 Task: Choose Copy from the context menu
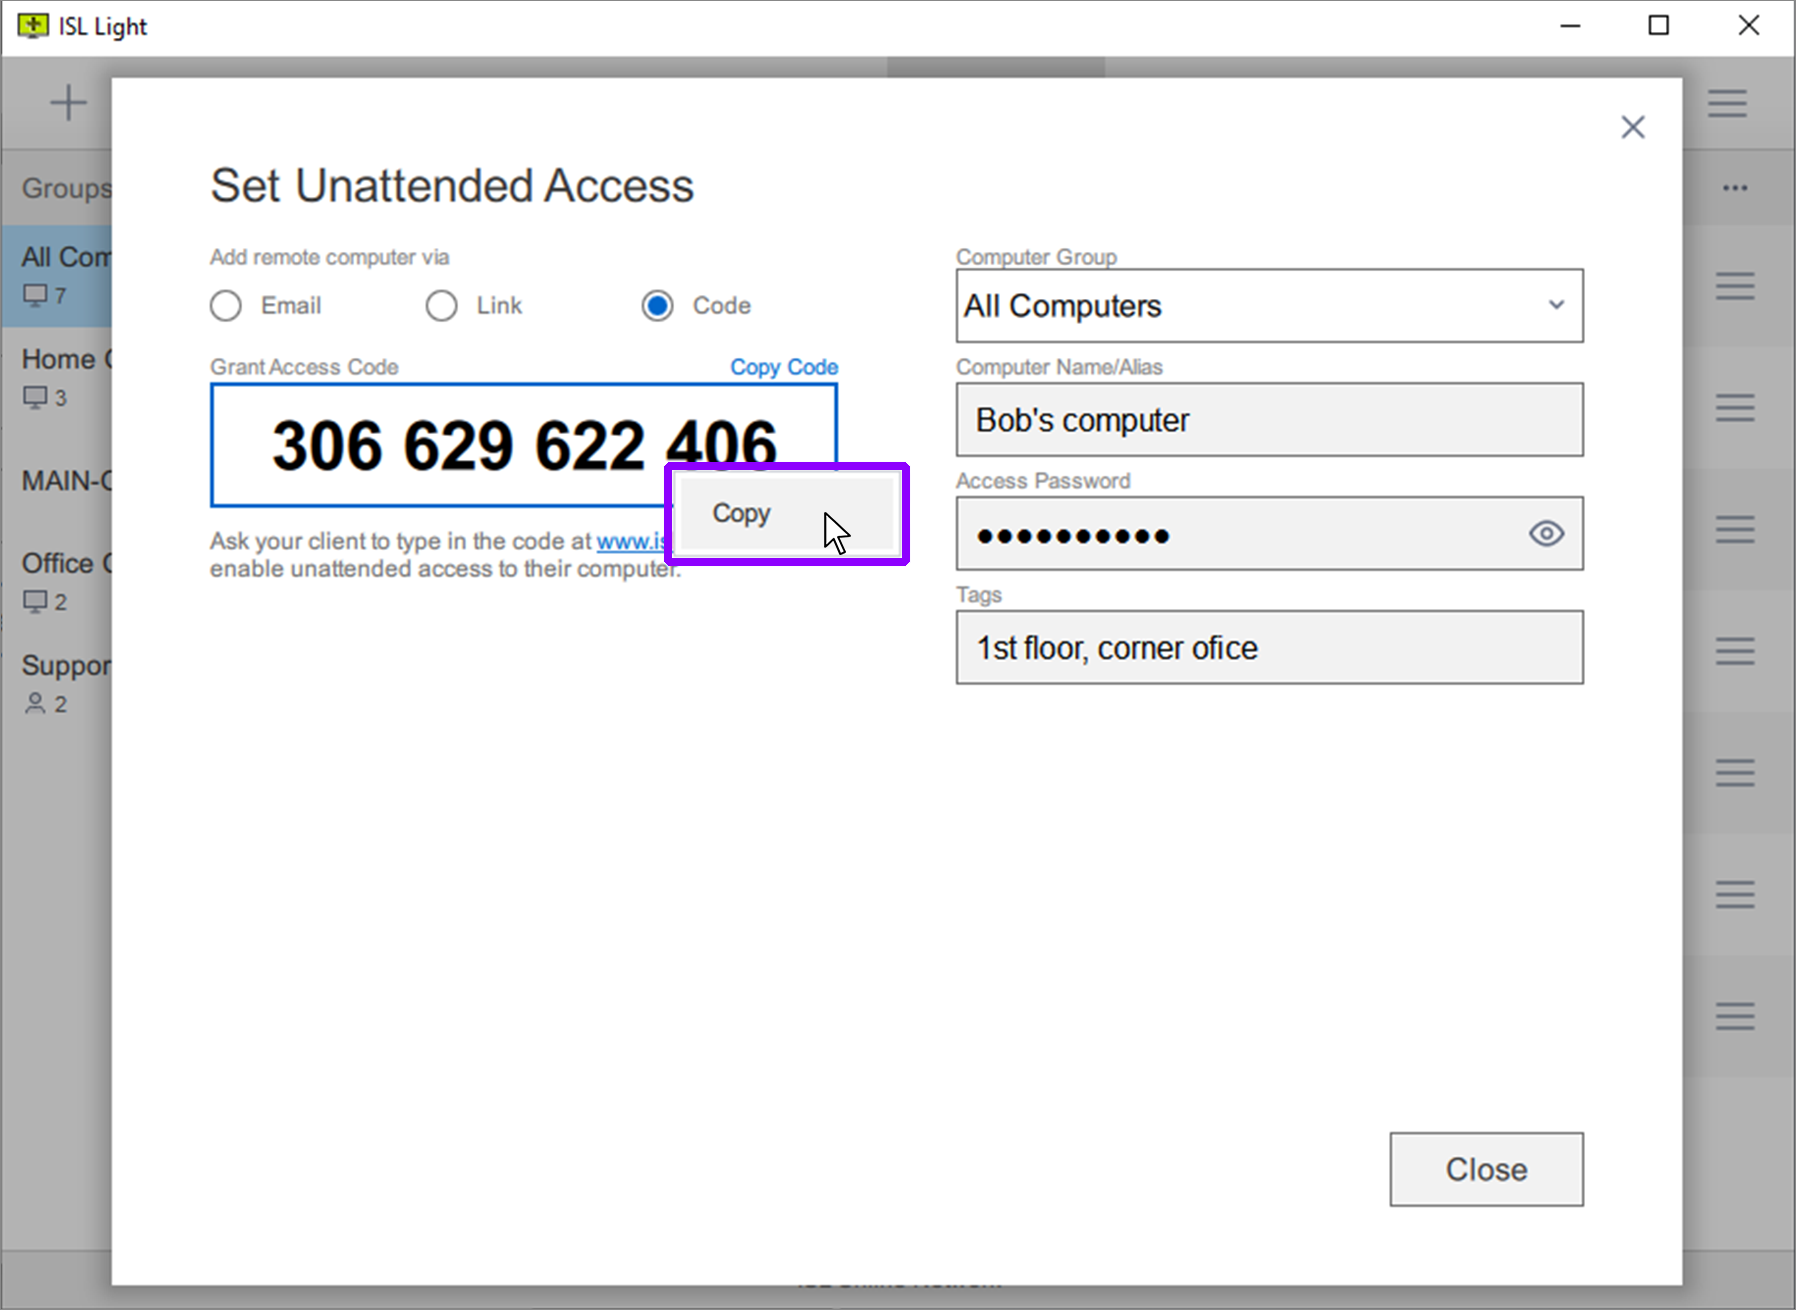[x=786, y=514]
